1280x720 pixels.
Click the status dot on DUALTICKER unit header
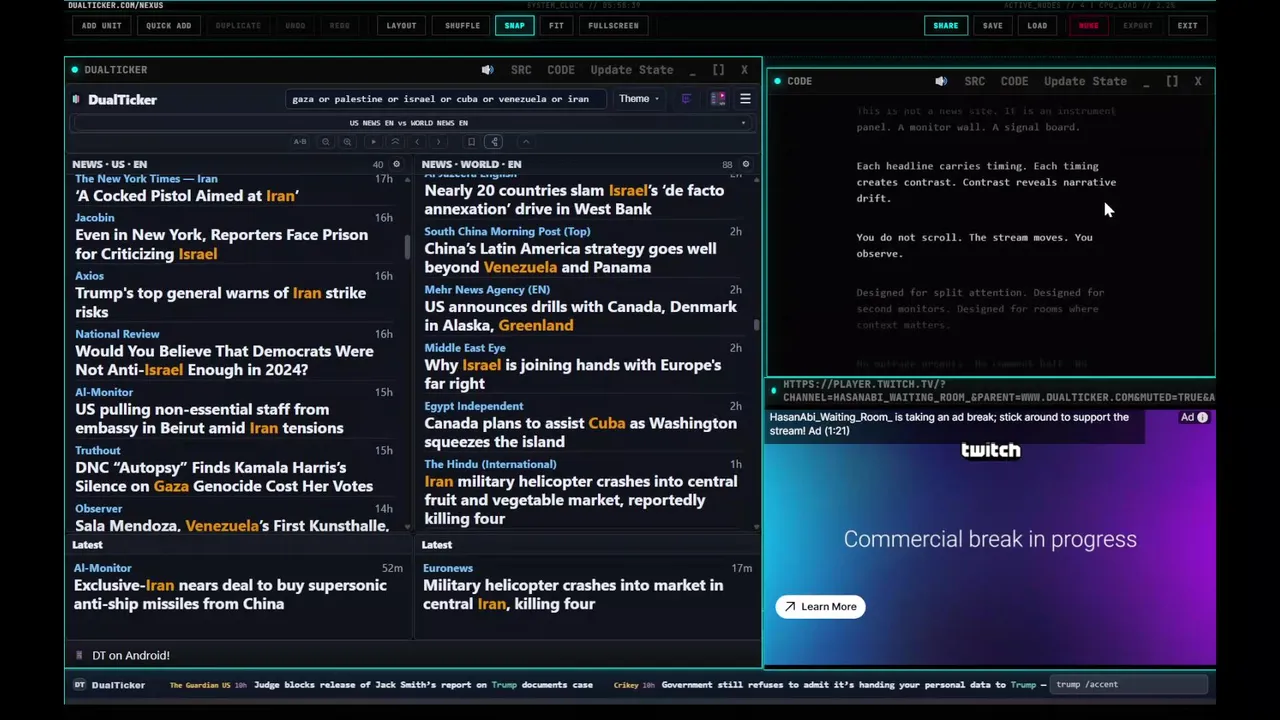pyautogui.click(x=75, y=70)
